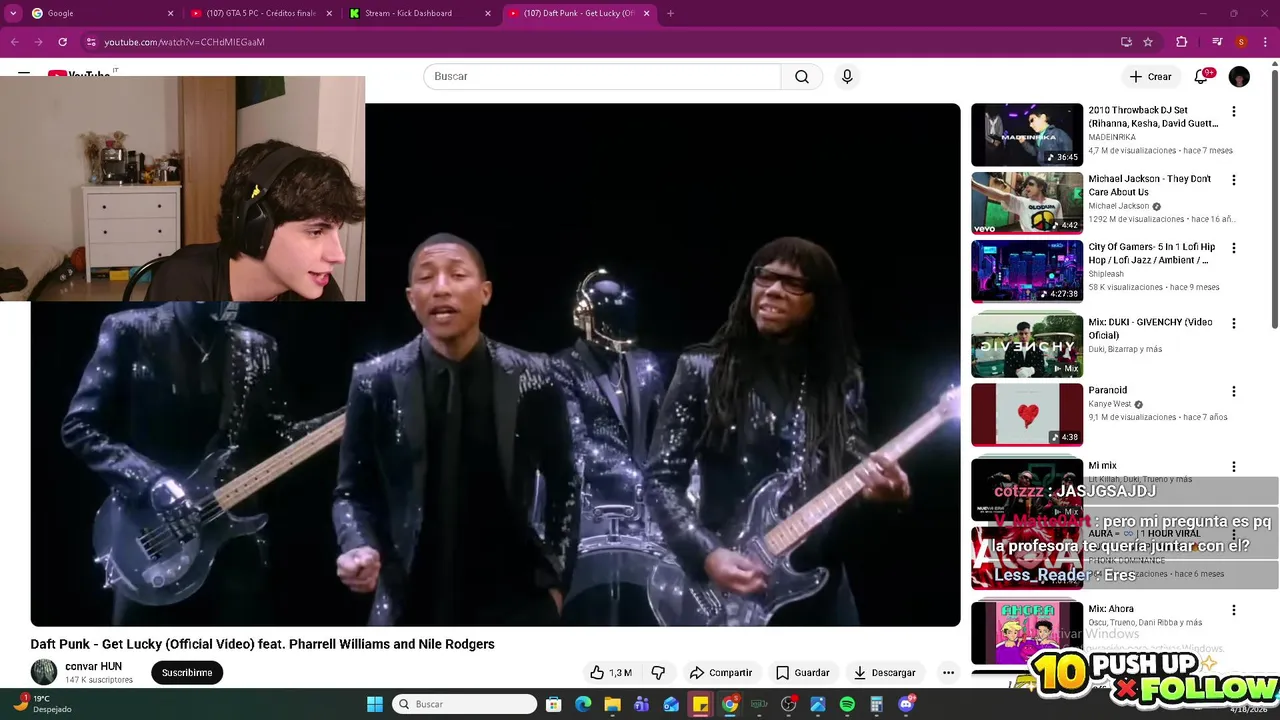Click the Descargar download button
The image size is (1280, 720).
tap(884, 673)
